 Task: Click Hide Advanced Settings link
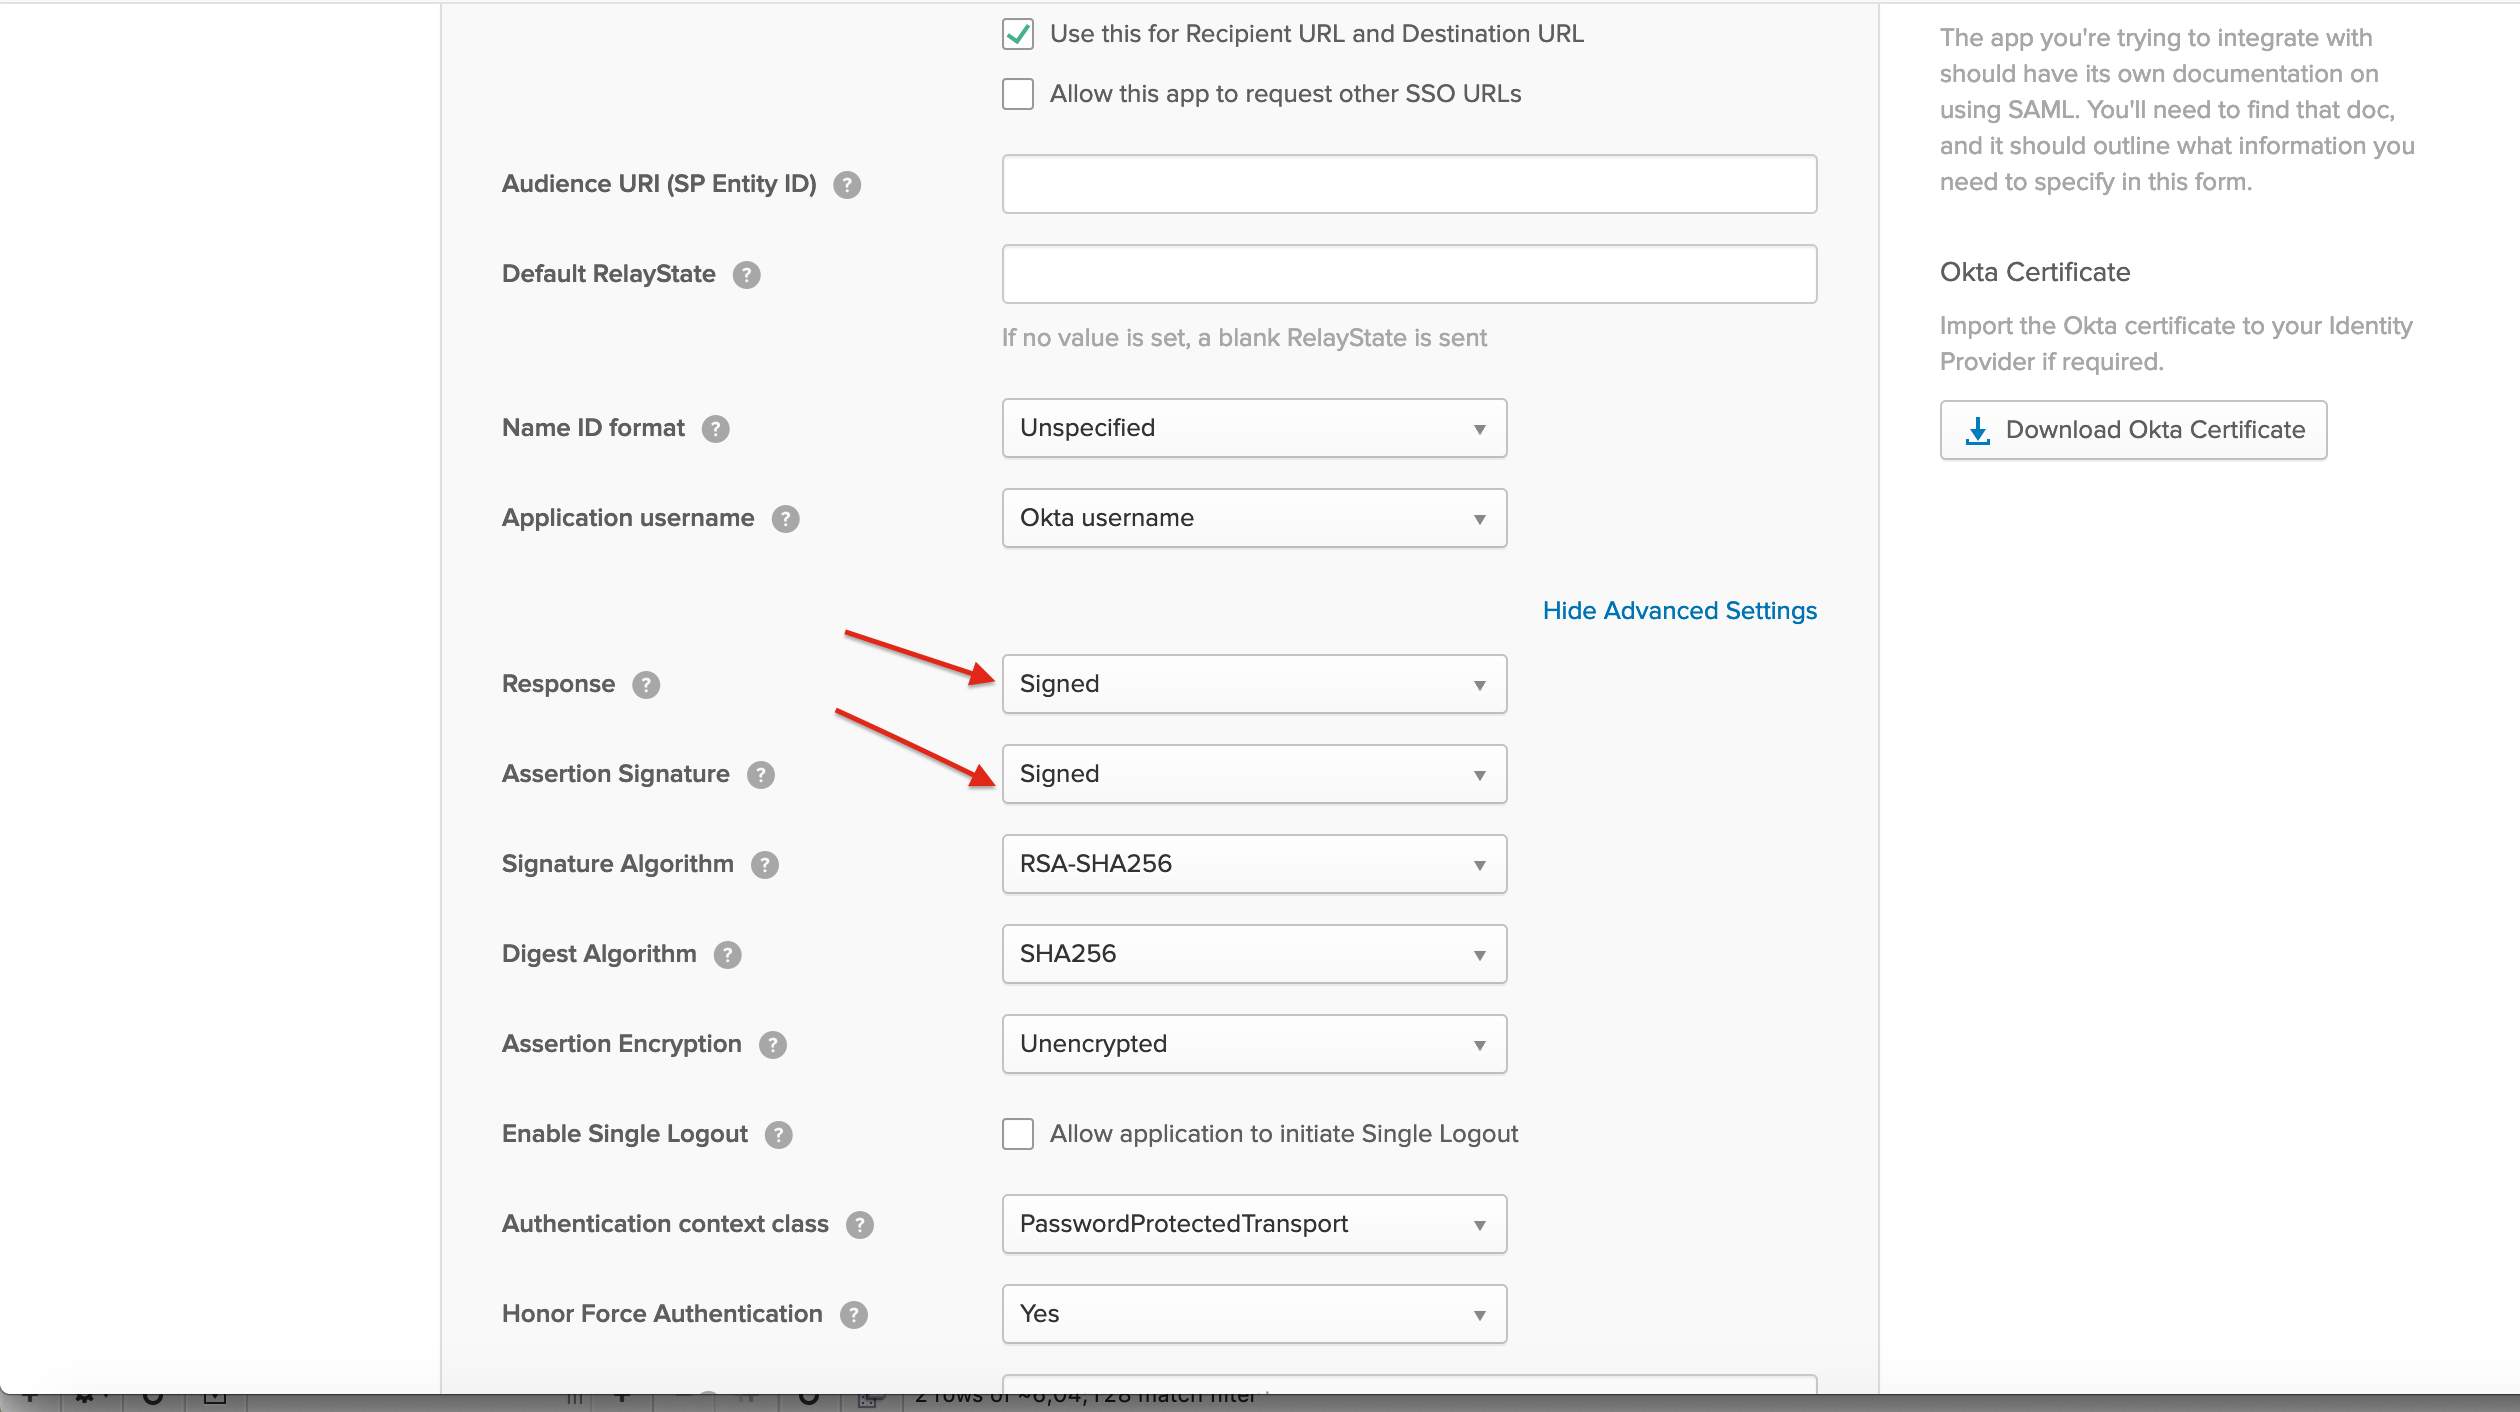point(1679,611)
